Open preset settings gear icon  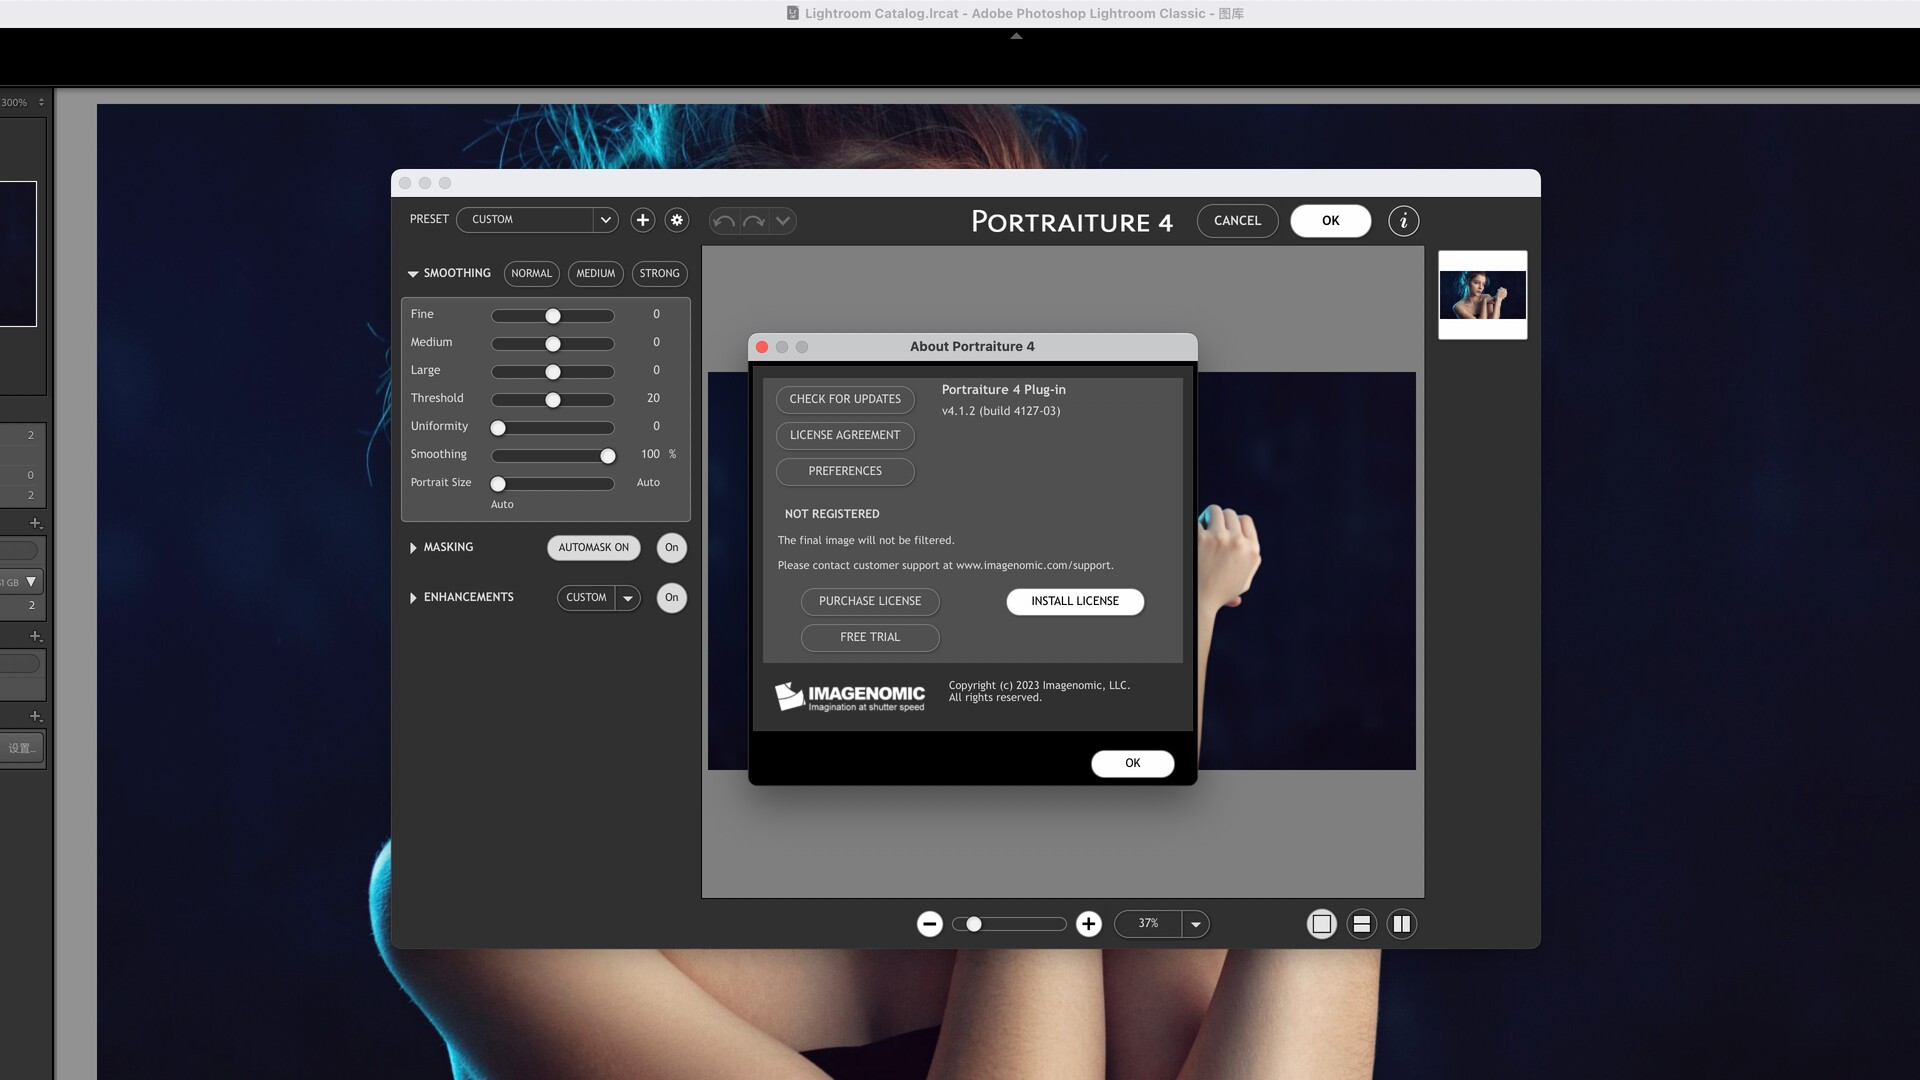[677, 220]
